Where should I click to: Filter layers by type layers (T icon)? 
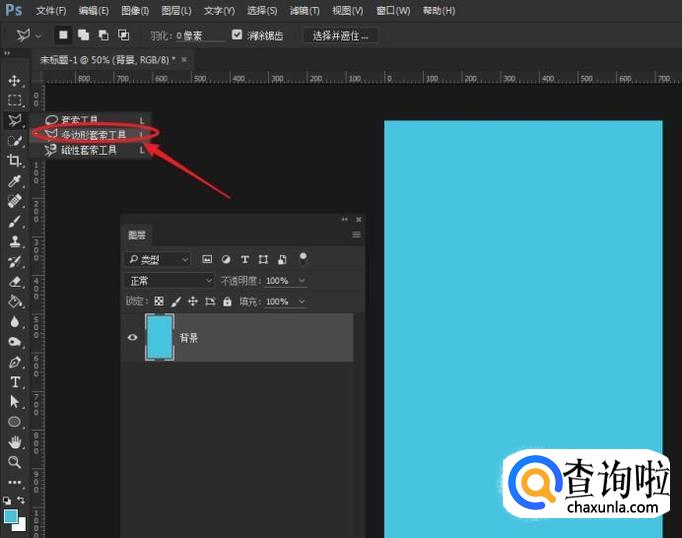tap(244, 259)
